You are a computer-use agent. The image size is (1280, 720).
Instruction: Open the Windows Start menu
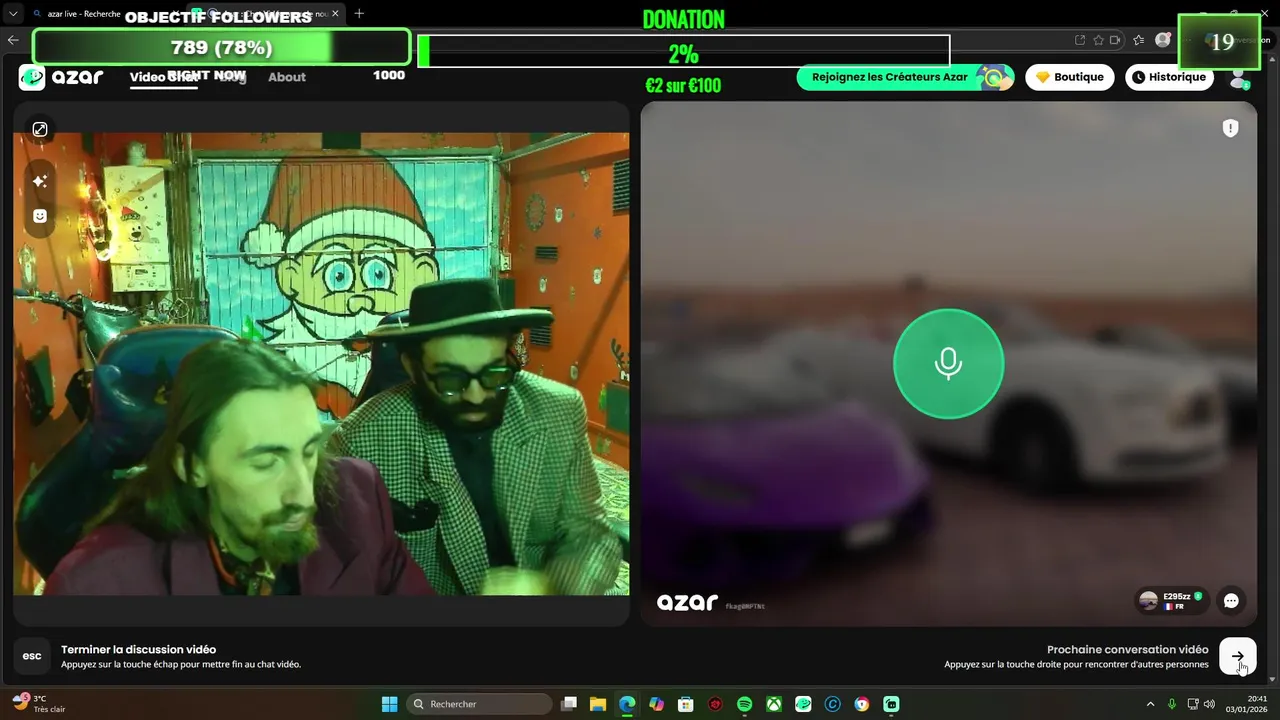pyautogui.click(x=389, y=704)
